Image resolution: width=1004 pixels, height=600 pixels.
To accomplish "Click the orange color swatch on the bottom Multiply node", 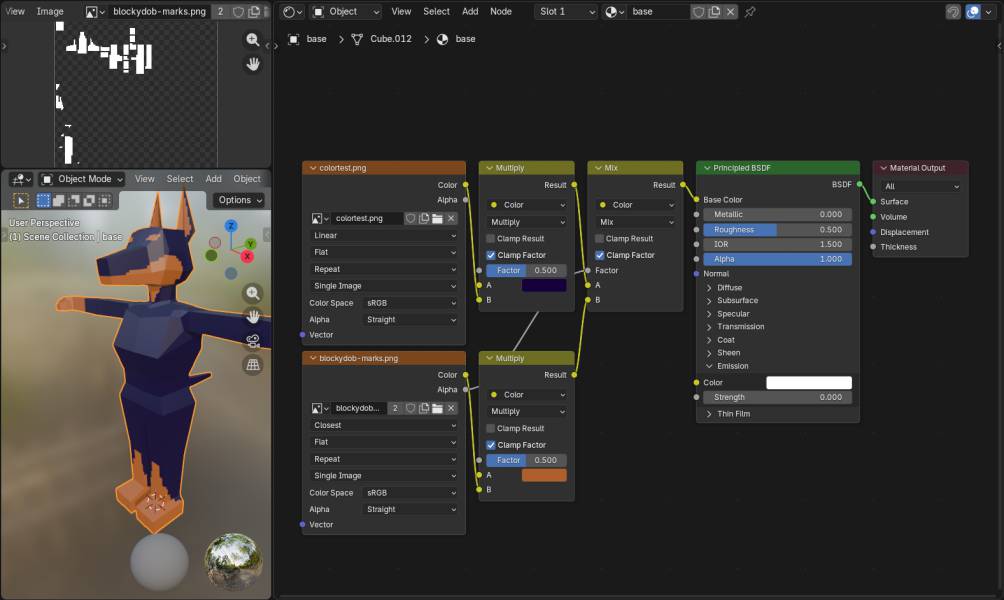I will coord(544,475).
